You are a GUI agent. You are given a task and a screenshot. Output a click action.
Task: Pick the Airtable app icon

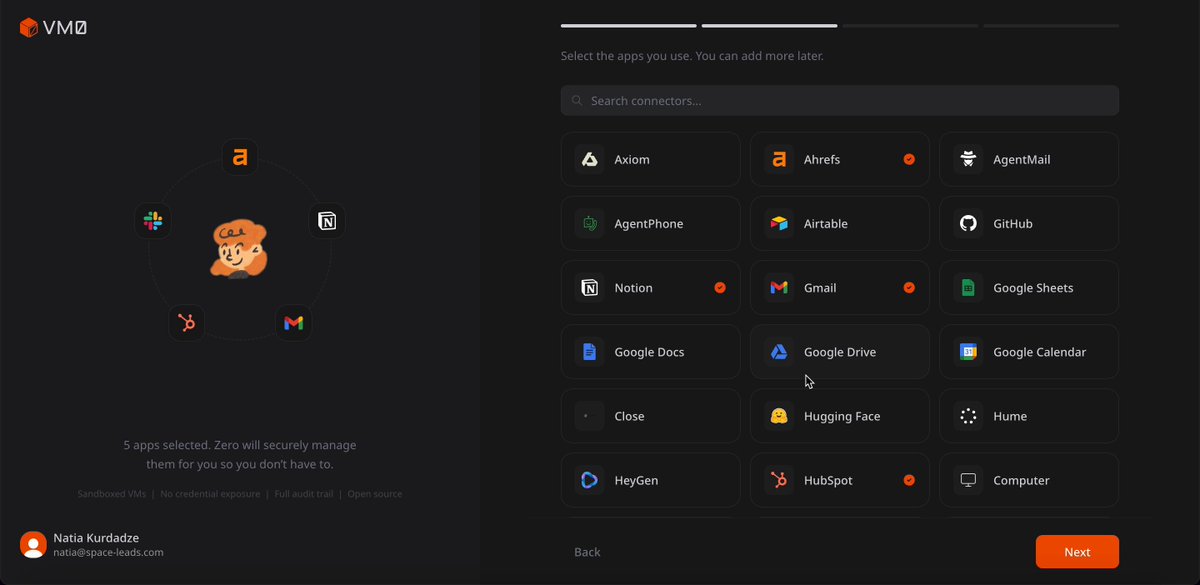779,223
